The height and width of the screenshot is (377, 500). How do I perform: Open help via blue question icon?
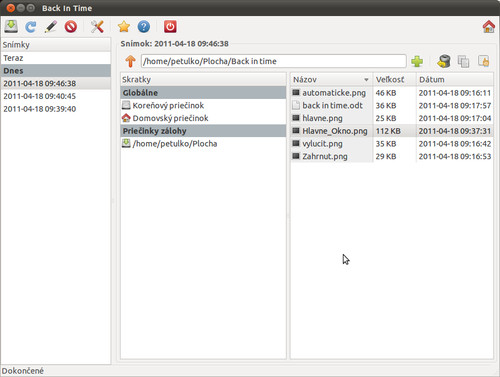(x=144, y=27)
